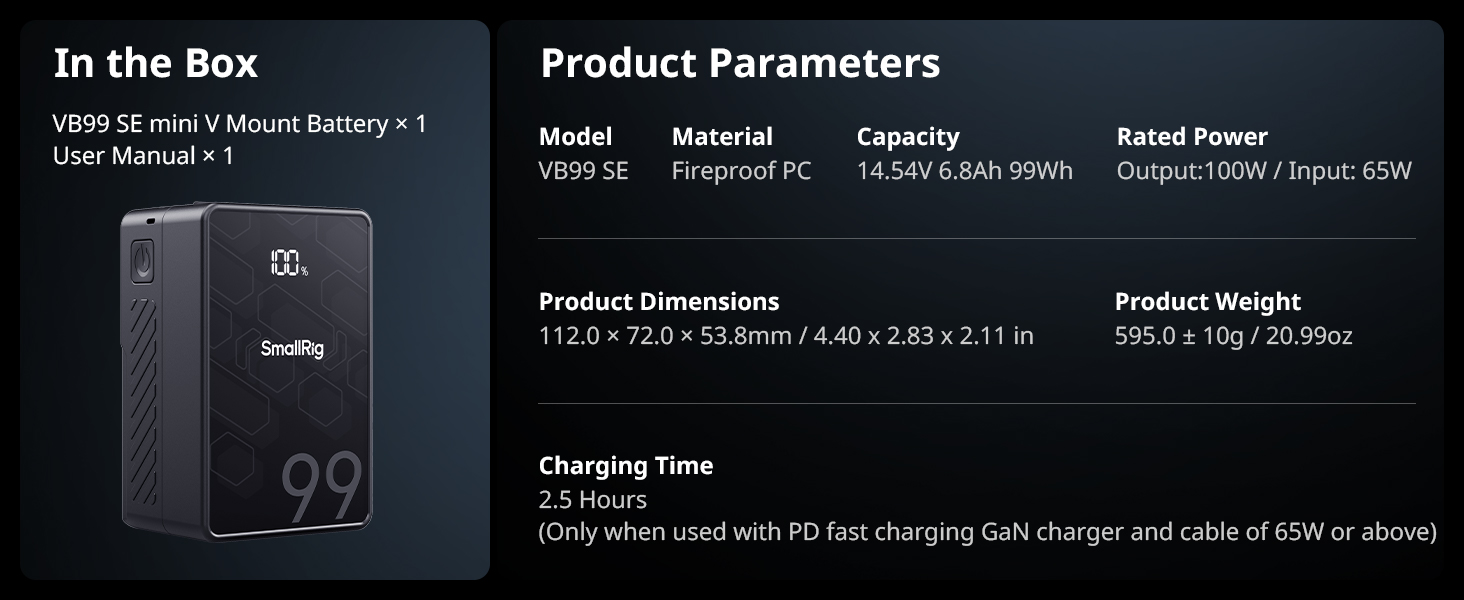Image resolution: width=1464 pixels, height=600 pixels.
Task: Click the large 99 numeral on battery
Action: [x=320, y=488]
